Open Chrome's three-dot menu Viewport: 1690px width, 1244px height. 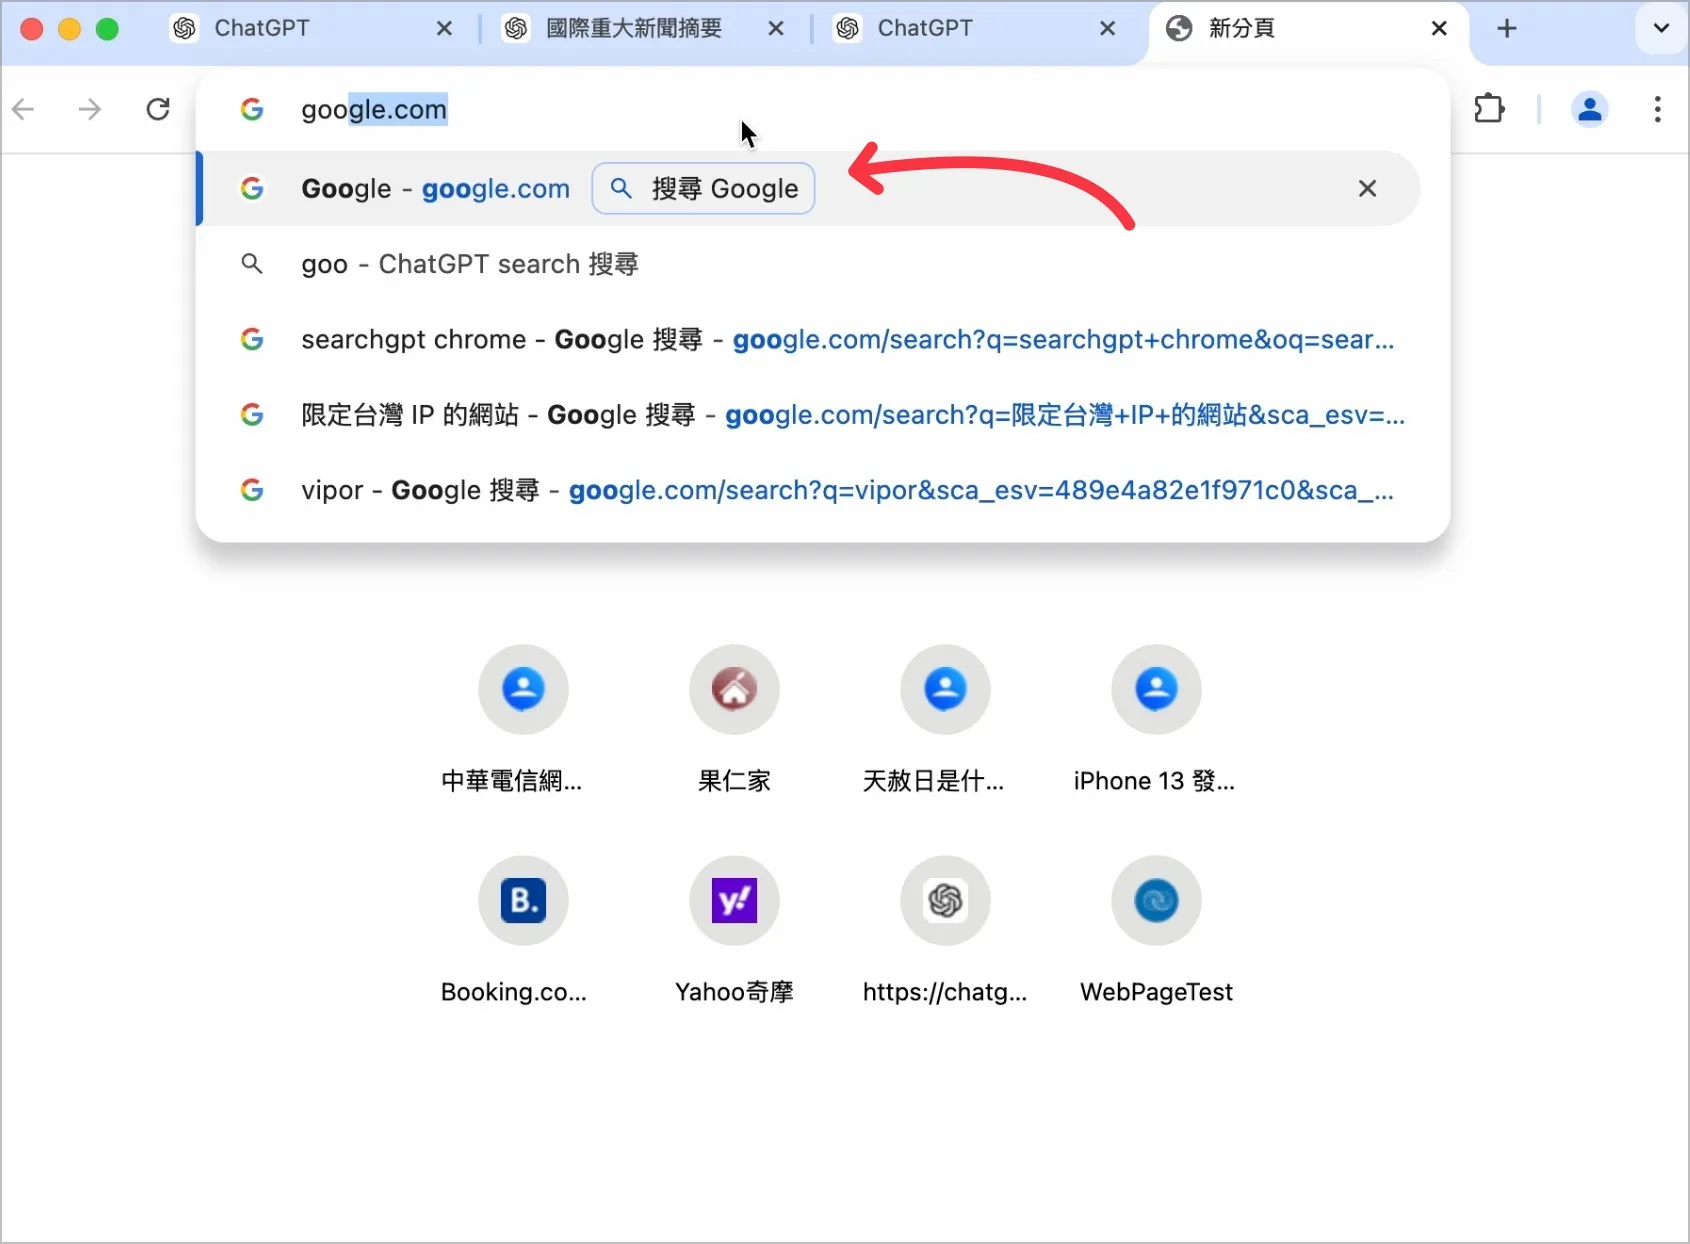(1657, 109)
